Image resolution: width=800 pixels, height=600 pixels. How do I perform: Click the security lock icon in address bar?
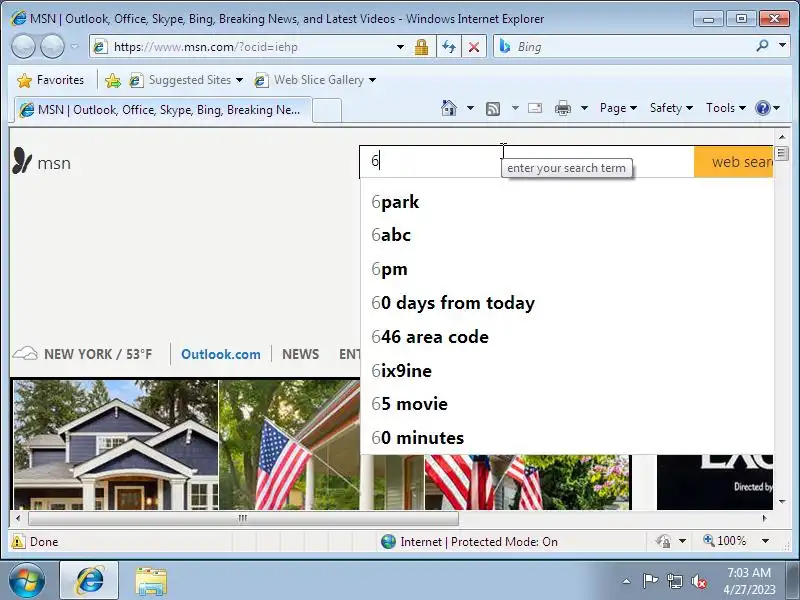pyautogui.click(x=421, y=47)
